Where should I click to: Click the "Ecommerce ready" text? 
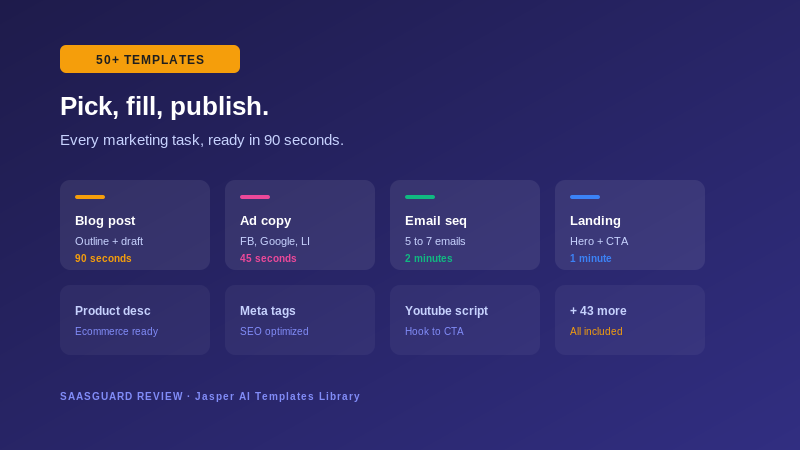pyautogui.click(x=116, y=331)
